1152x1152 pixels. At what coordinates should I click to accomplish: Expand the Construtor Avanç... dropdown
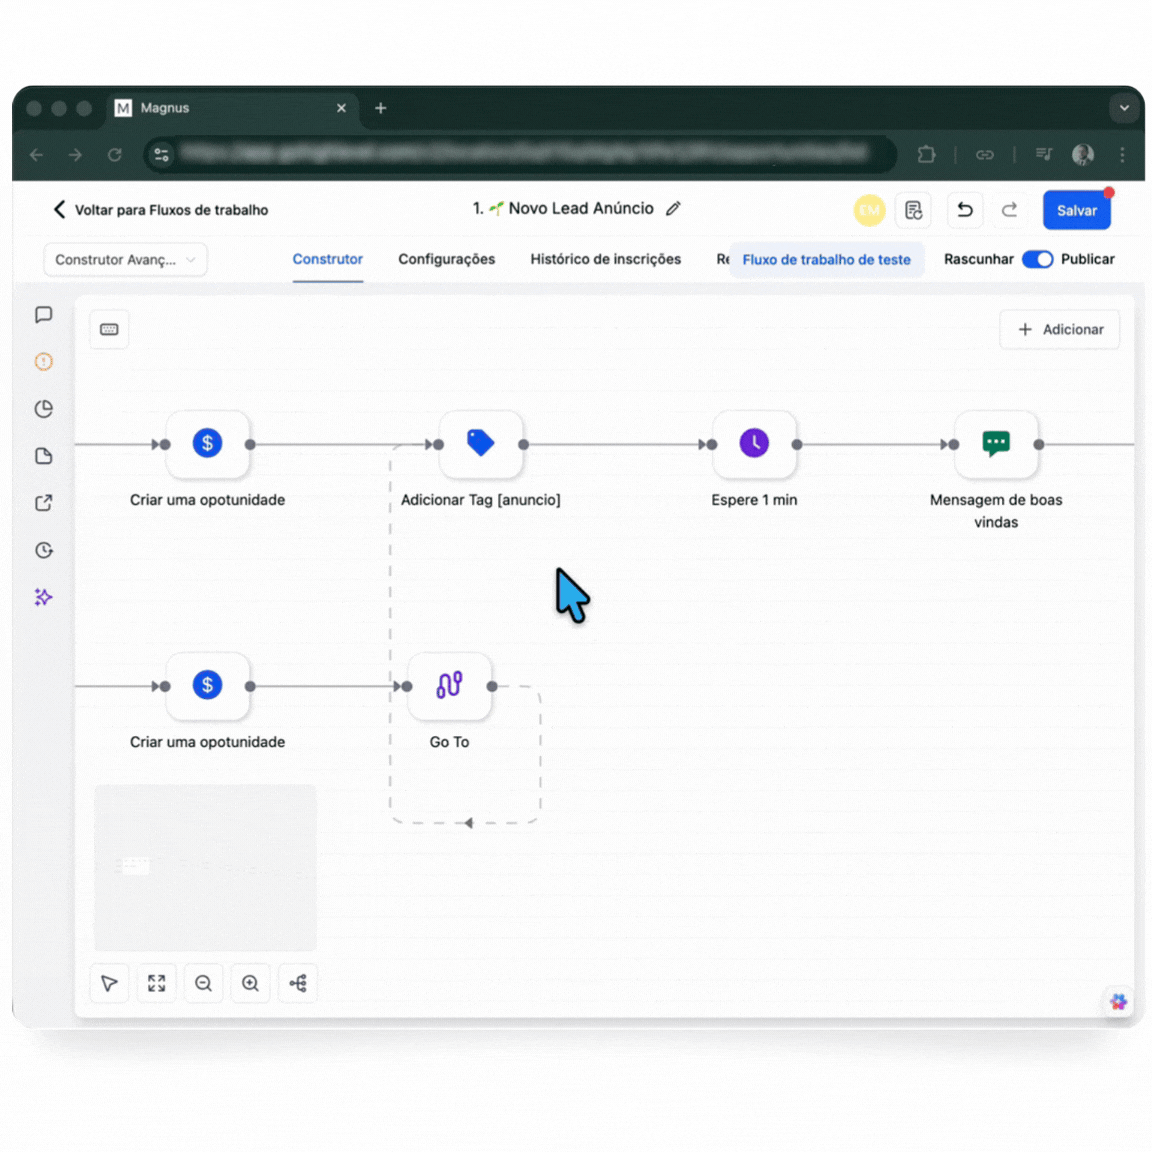[x=125, y=259]
